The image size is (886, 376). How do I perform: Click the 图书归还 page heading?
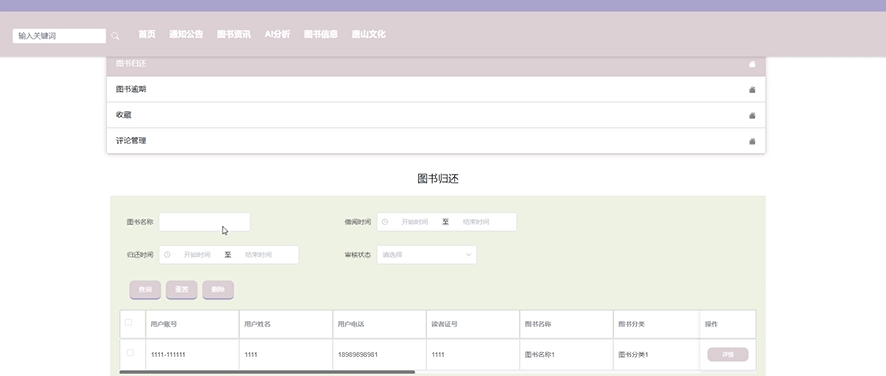438,179
